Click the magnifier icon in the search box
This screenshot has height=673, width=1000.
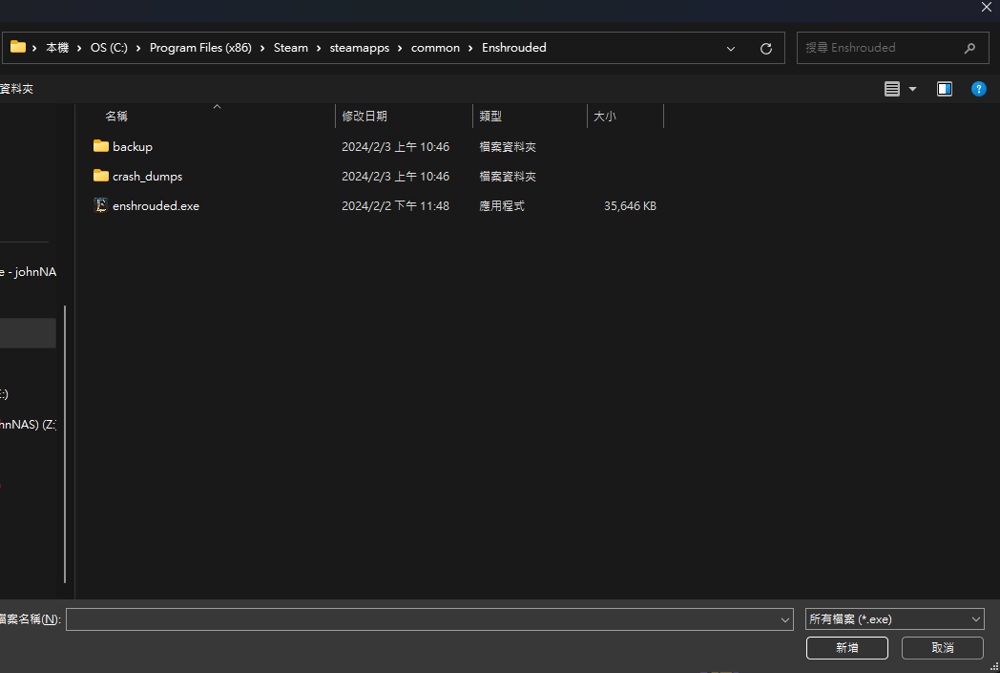970,47
